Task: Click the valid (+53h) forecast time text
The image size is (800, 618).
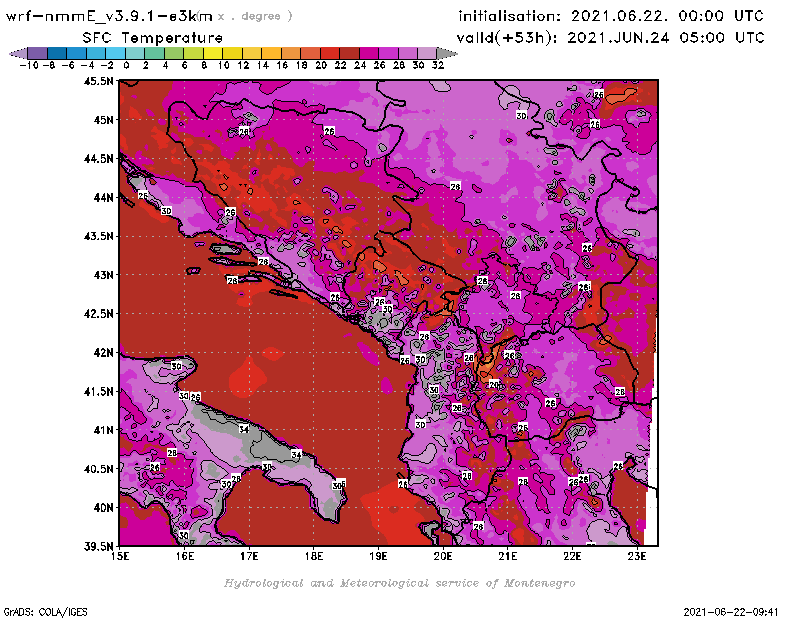Action: [611, 38]
